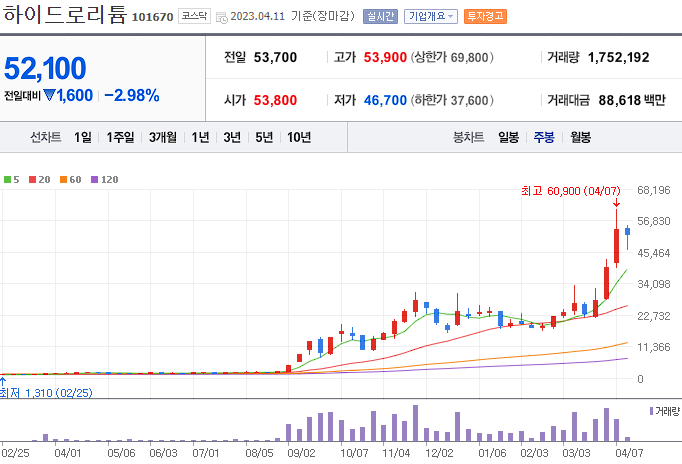
Task: Click the 12/02 date axis label
Action: click(439, 453)
